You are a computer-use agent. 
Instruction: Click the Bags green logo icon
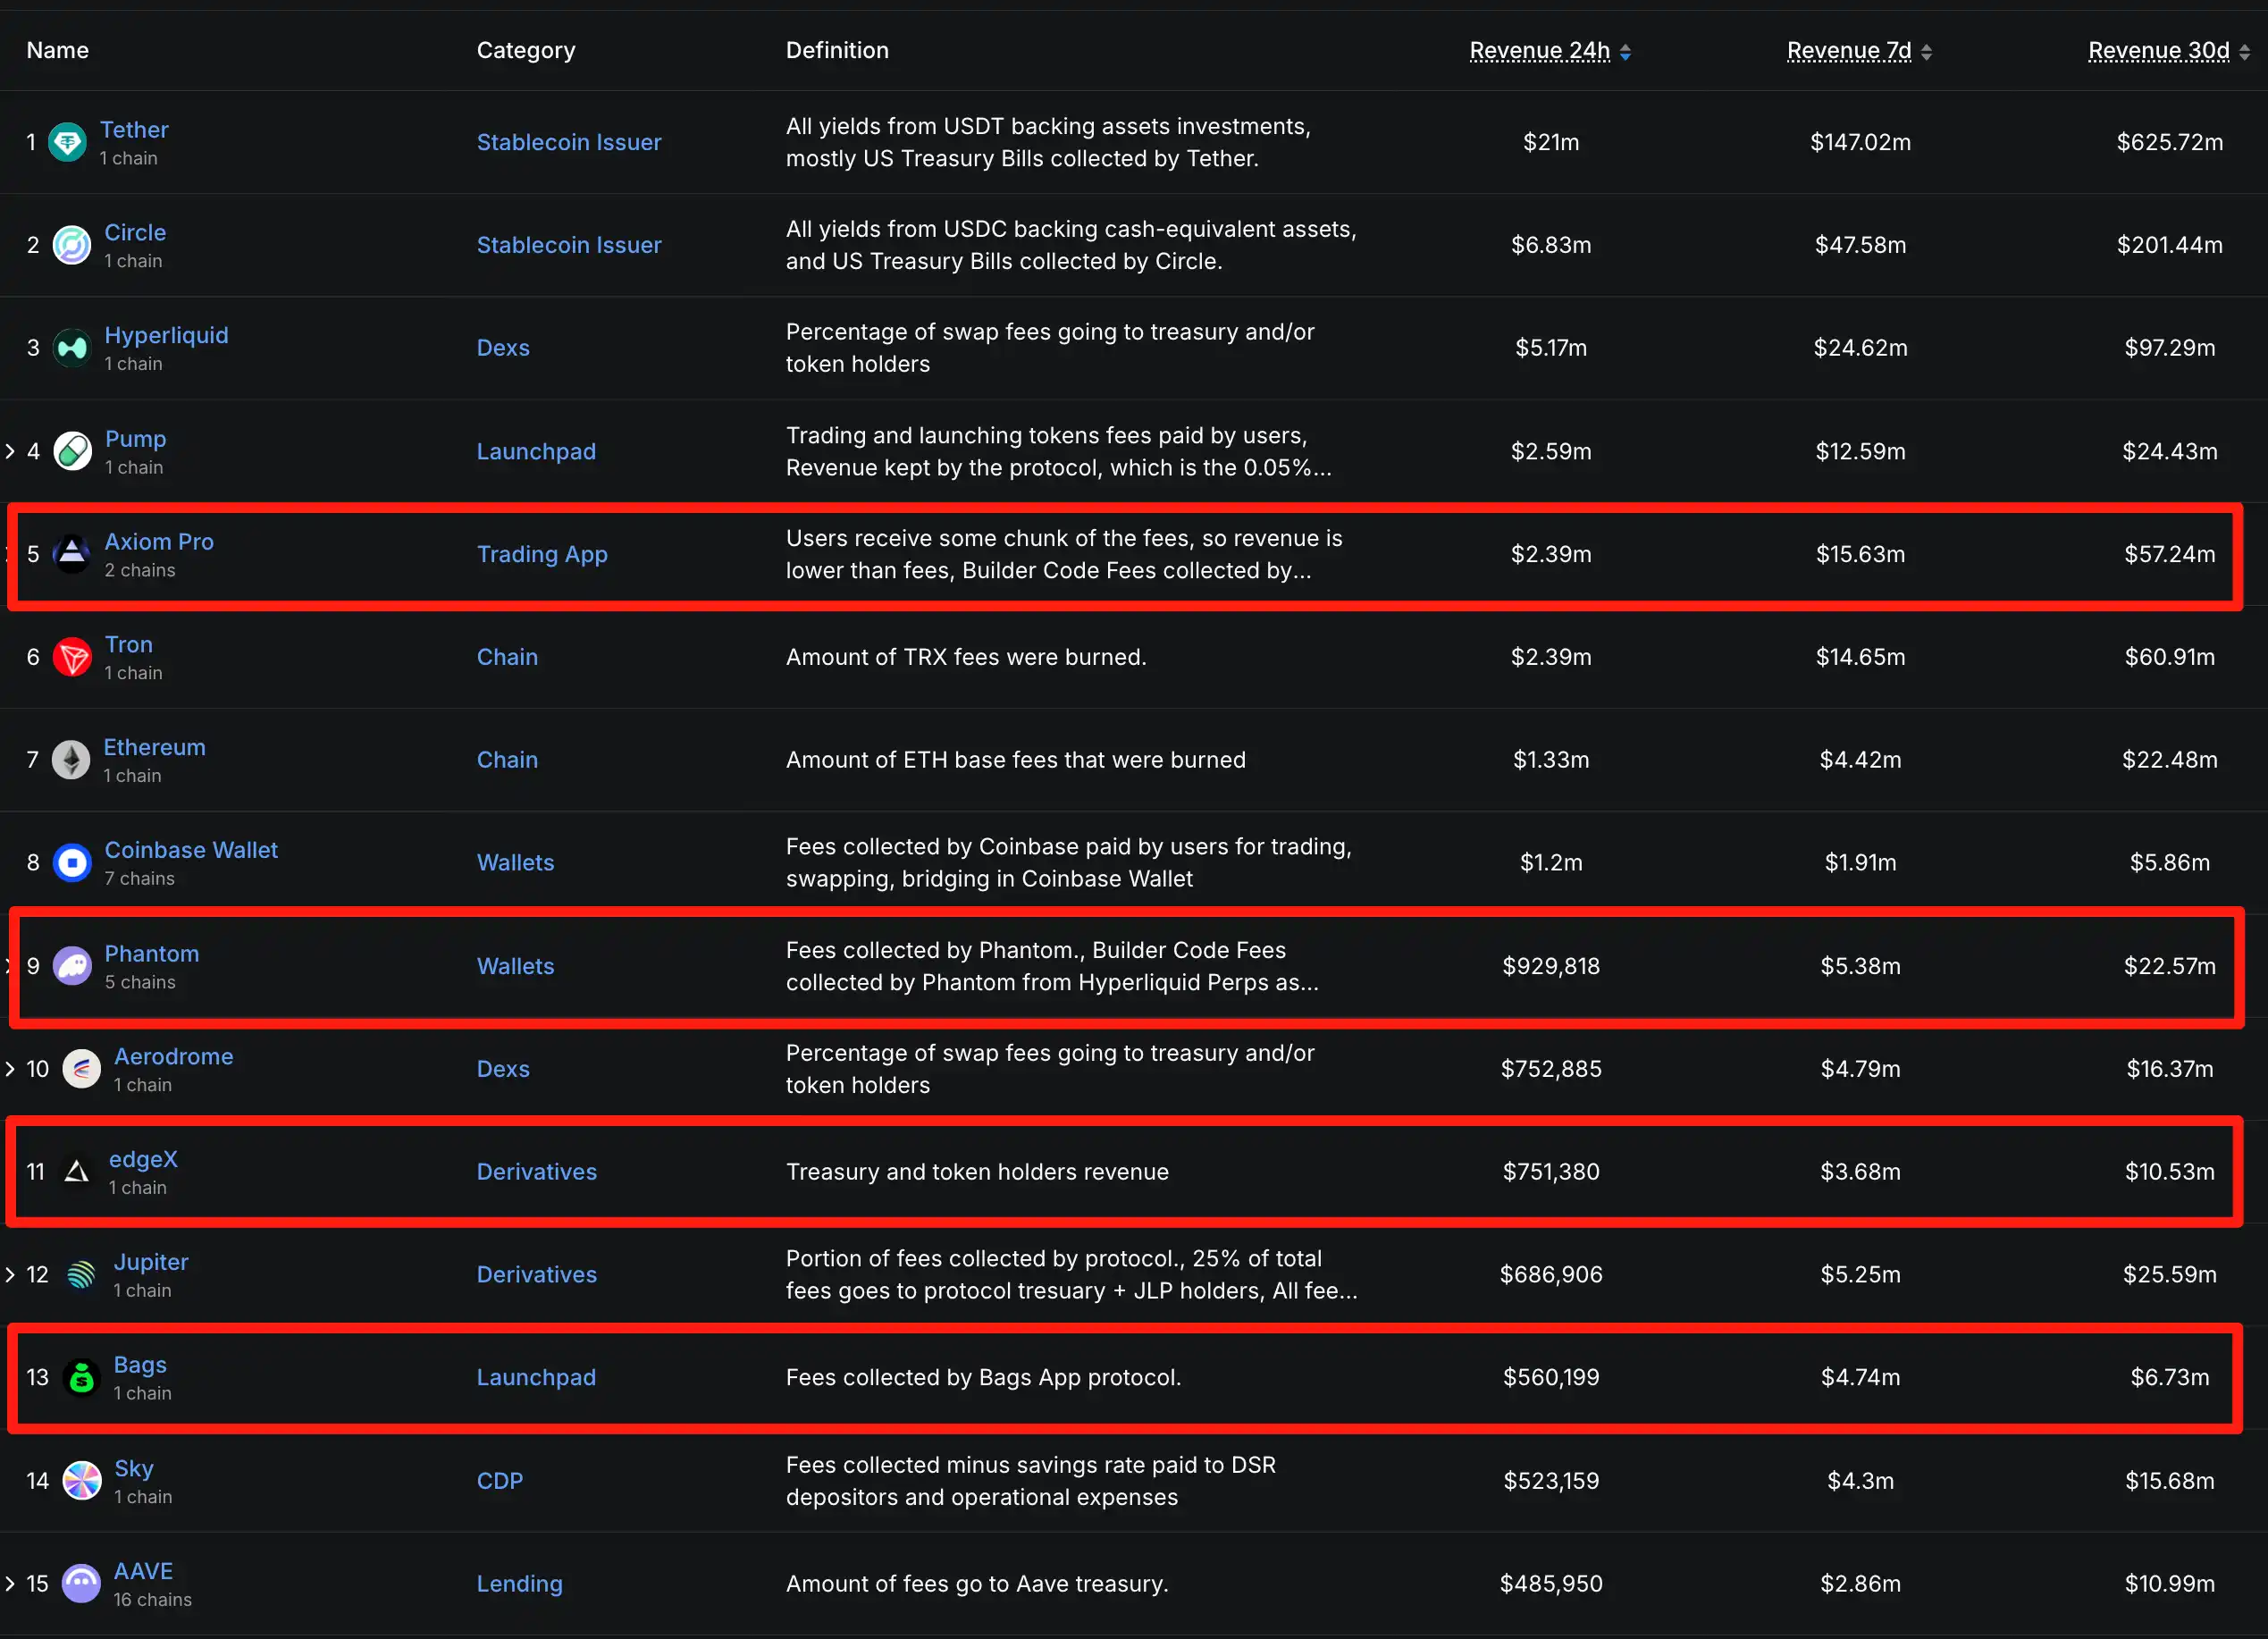pos(81,1378)
